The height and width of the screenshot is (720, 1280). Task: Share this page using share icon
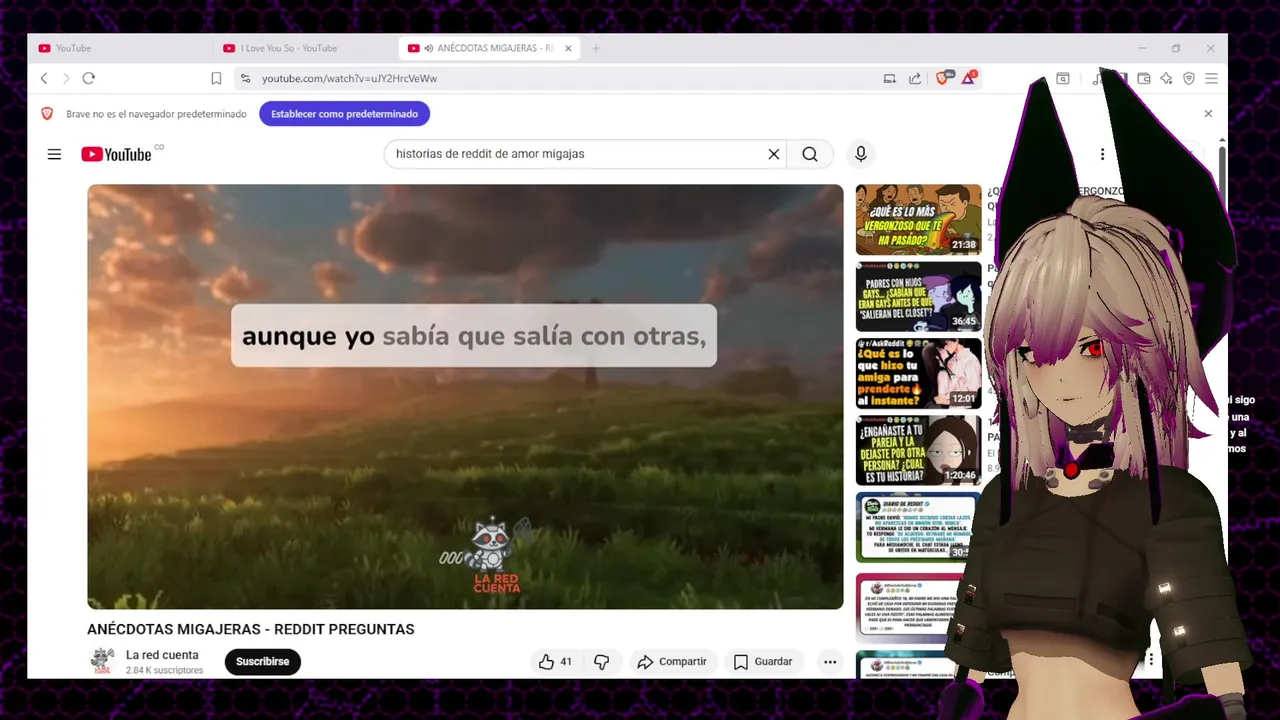coord(915,78)
